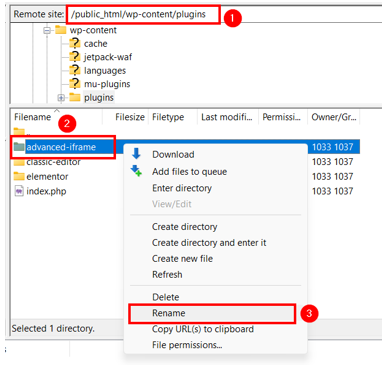Click the index.php file icon
382x365 pixels.
click(19, 191)
